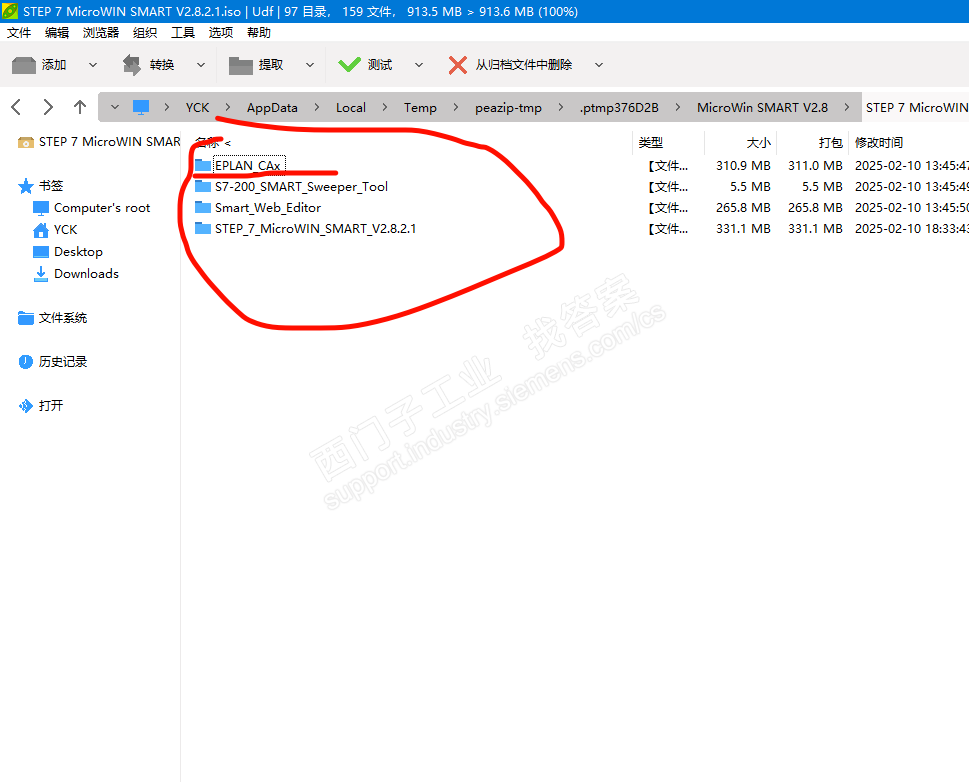
Task: Open the 帮助 menu
Action: 258,33
